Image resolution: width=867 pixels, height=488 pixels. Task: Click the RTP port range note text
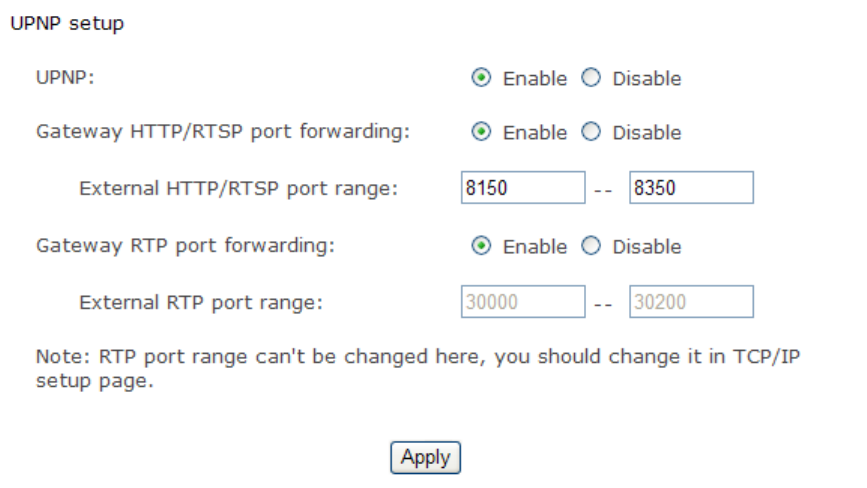(418, 368)
